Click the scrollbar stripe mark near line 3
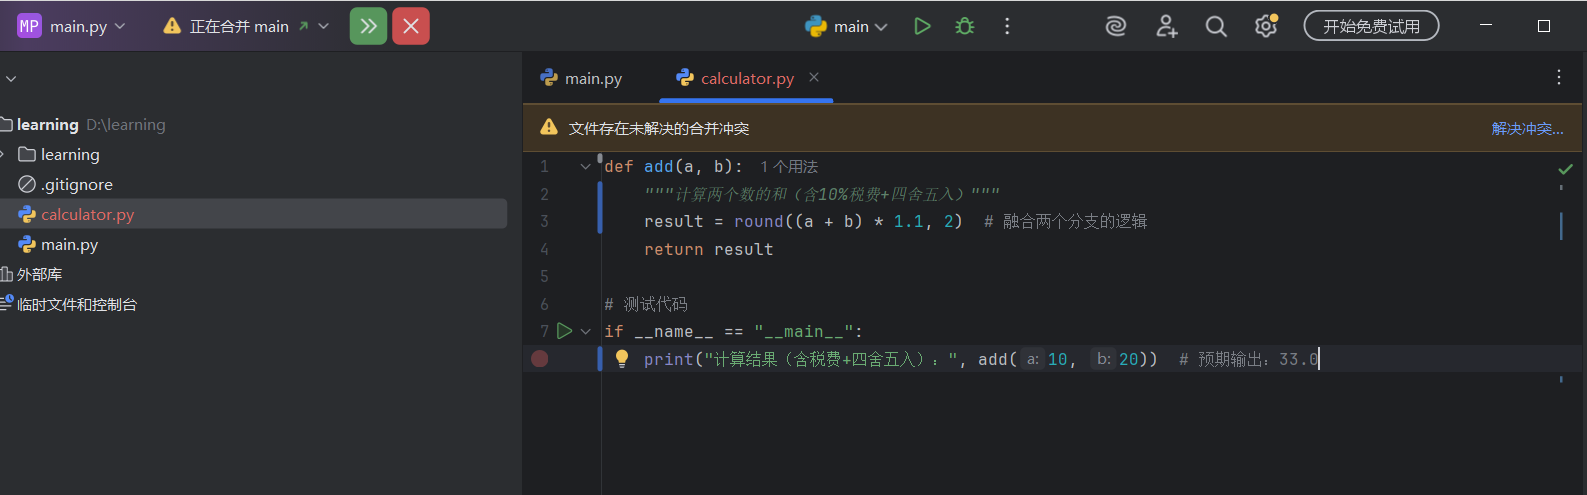 click(1561, 225)
